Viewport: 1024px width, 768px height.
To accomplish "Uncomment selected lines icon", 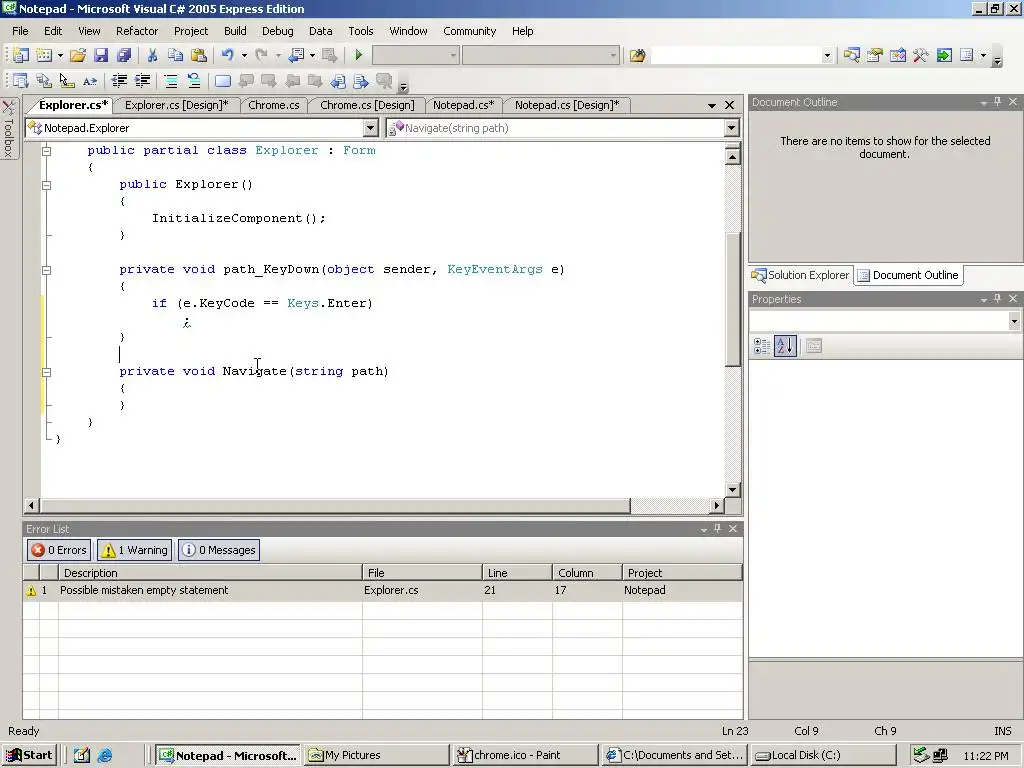I will point(194,81).
